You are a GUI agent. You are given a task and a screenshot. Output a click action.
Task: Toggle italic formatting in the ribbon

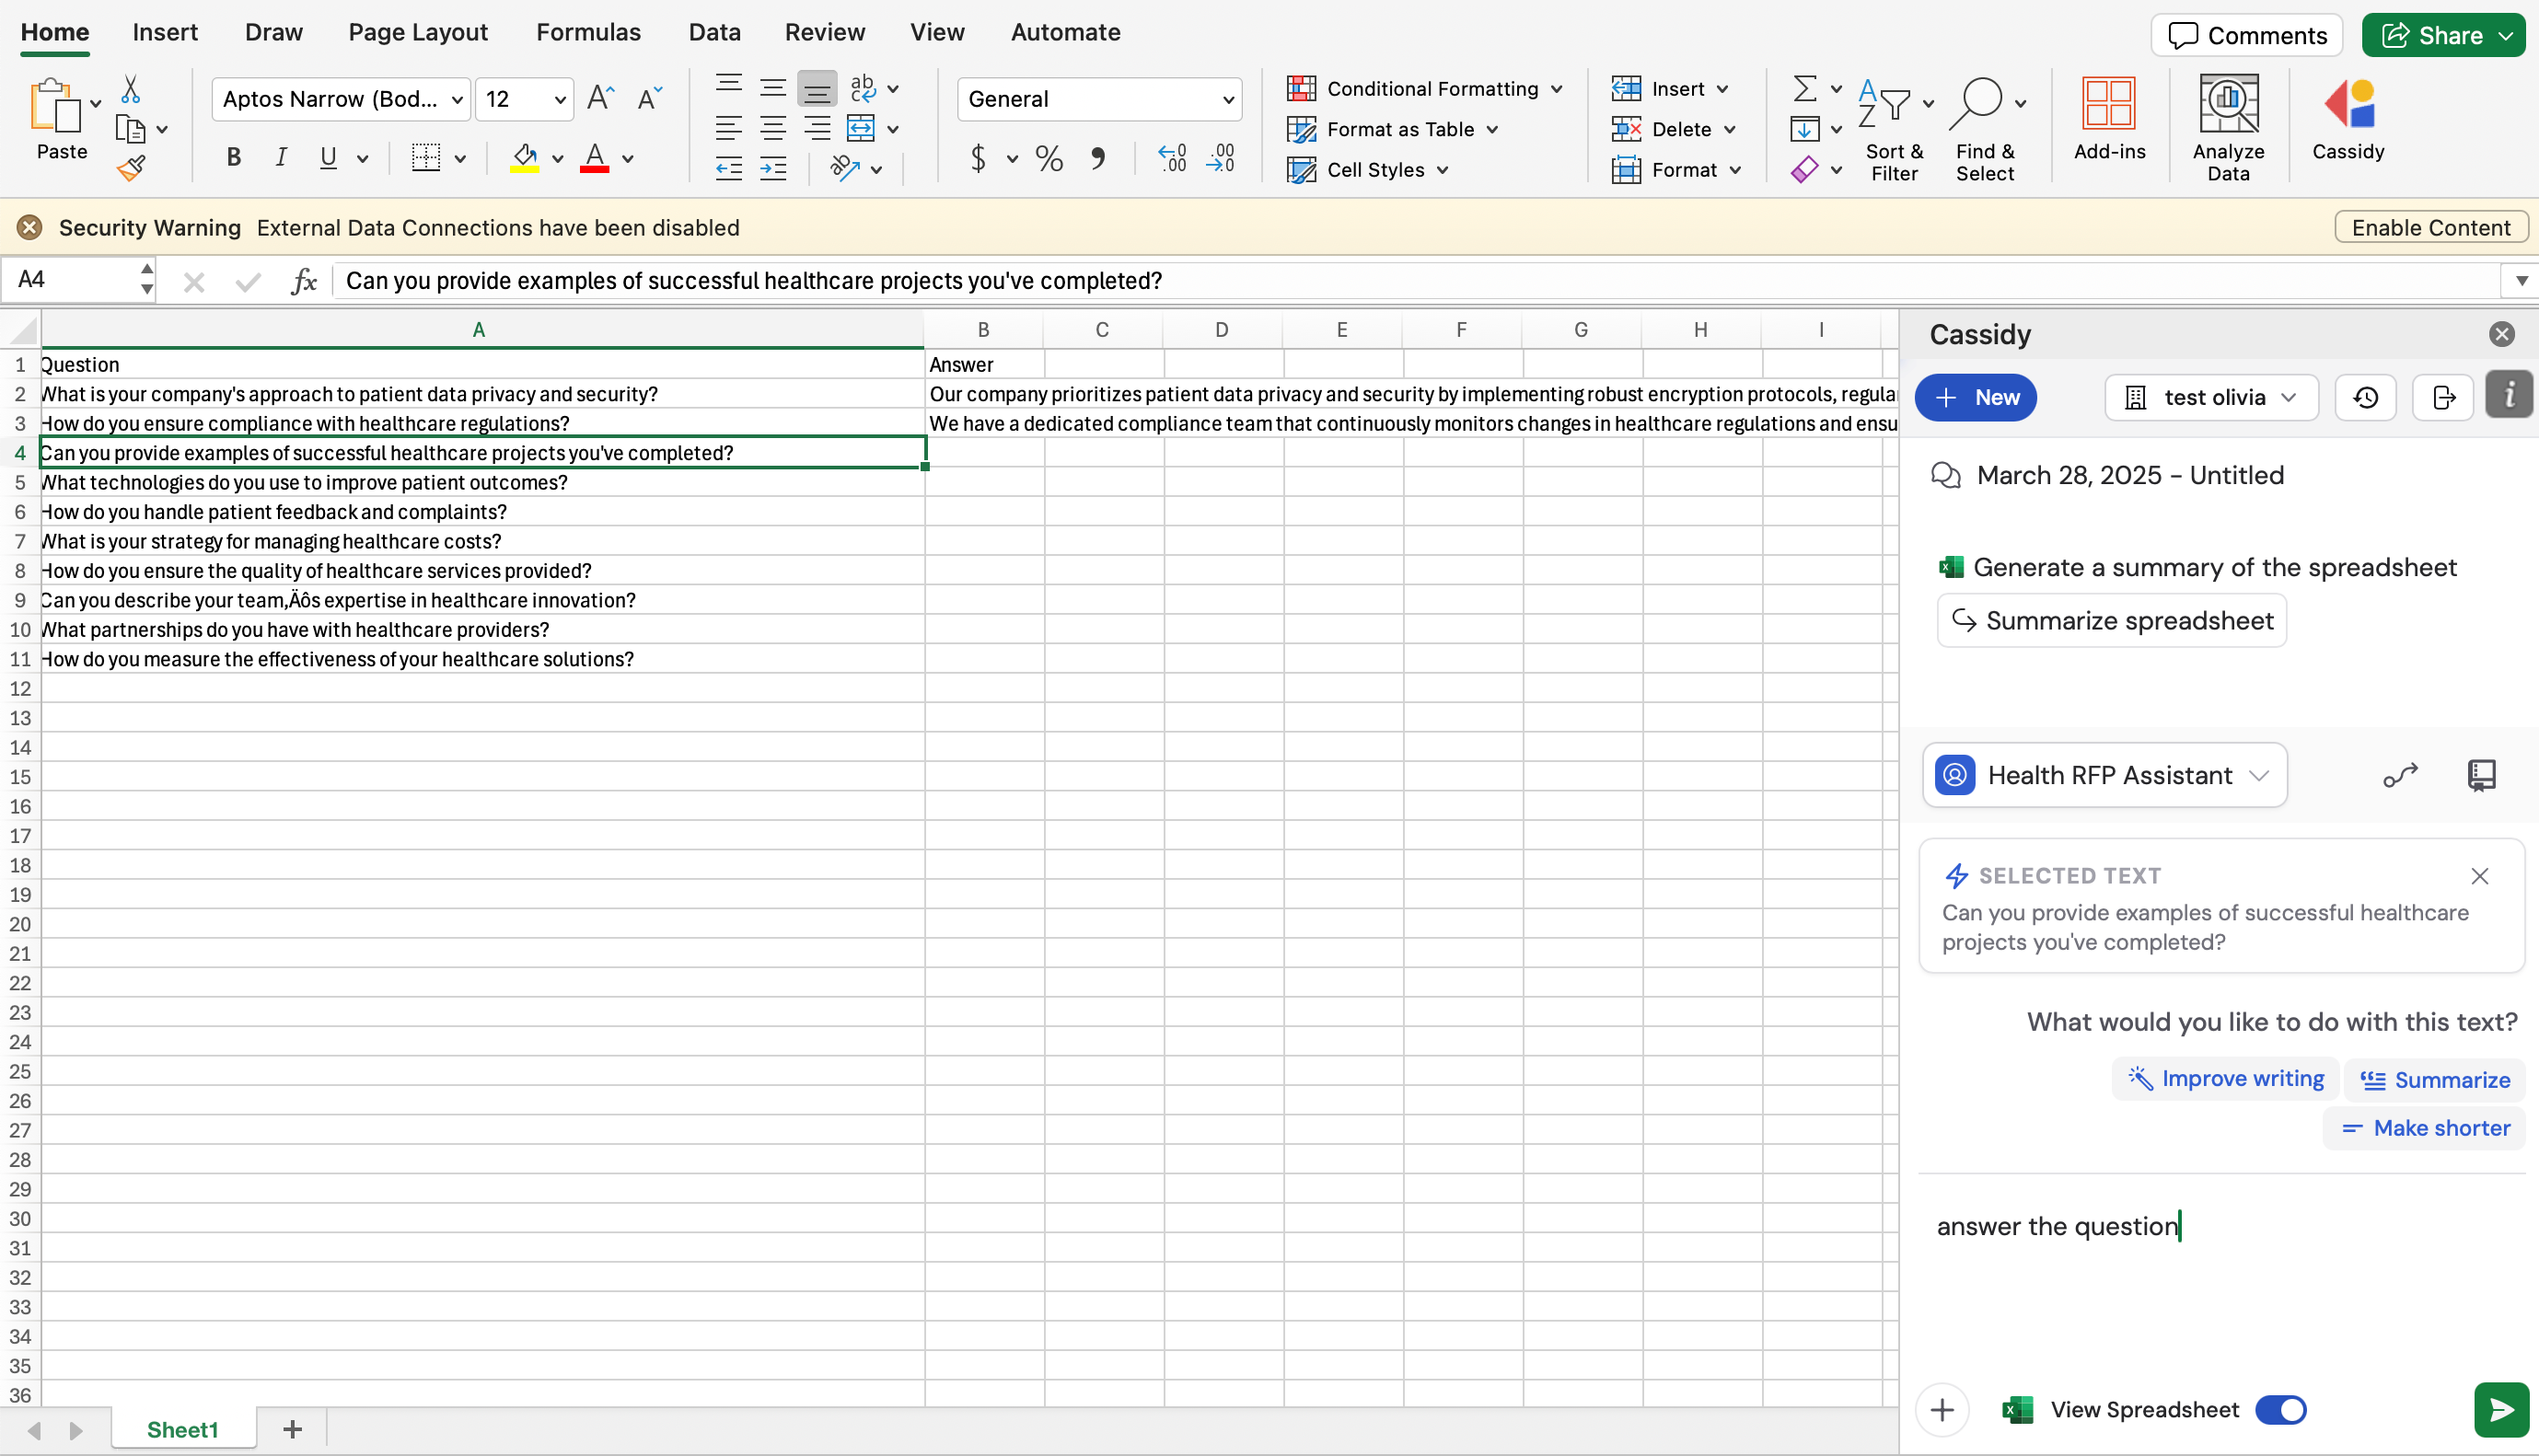pos(281,157)
